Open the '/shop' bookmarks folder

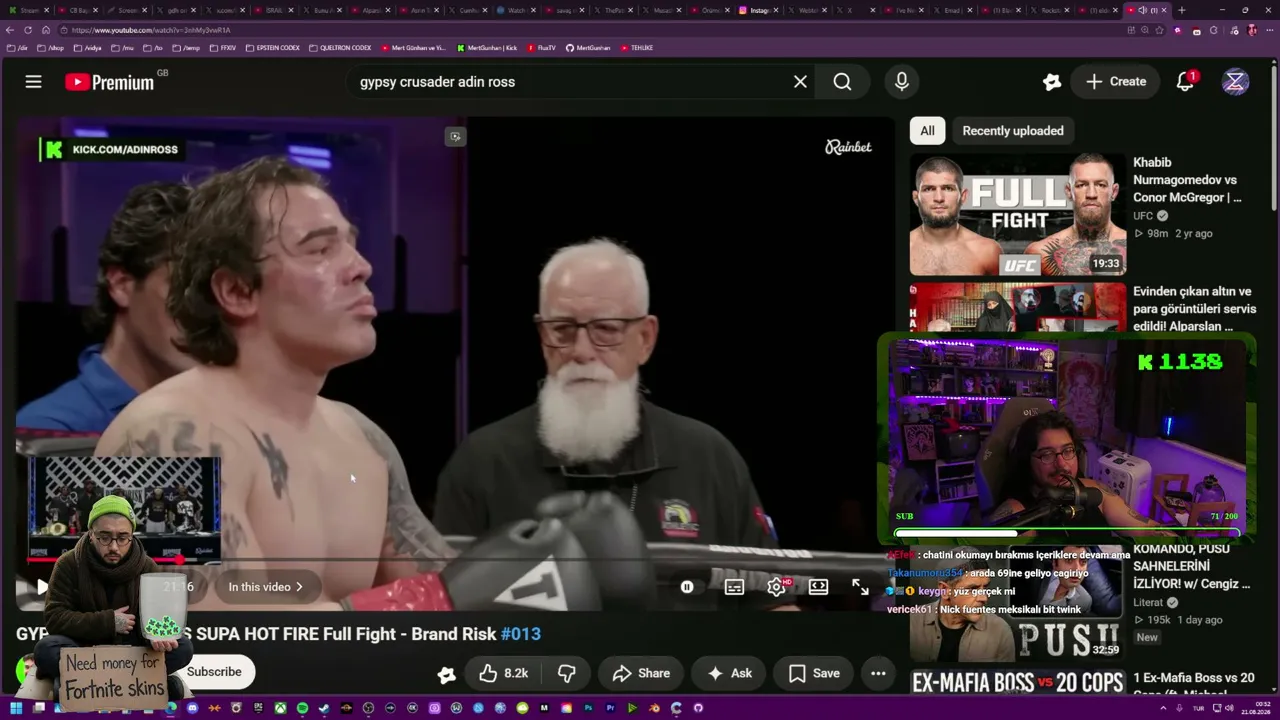coord(51,47)
